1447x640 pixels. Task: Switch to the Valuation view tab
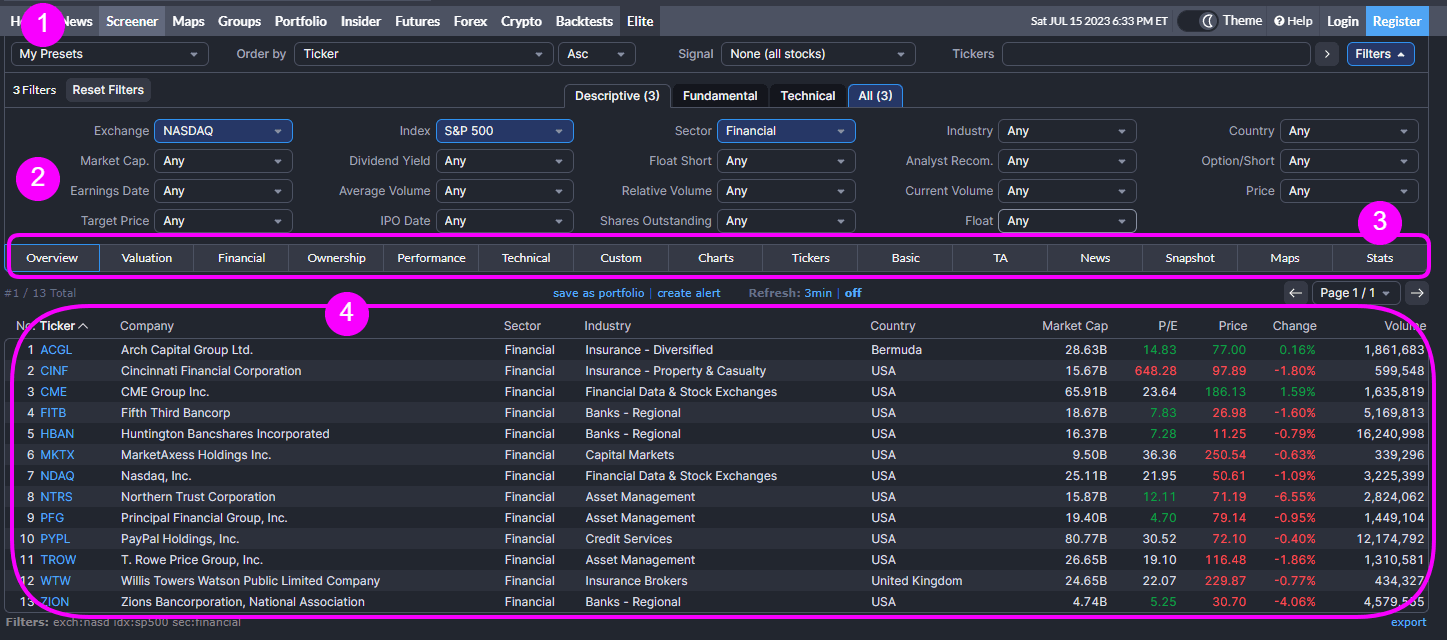click(x=147, y=258)
